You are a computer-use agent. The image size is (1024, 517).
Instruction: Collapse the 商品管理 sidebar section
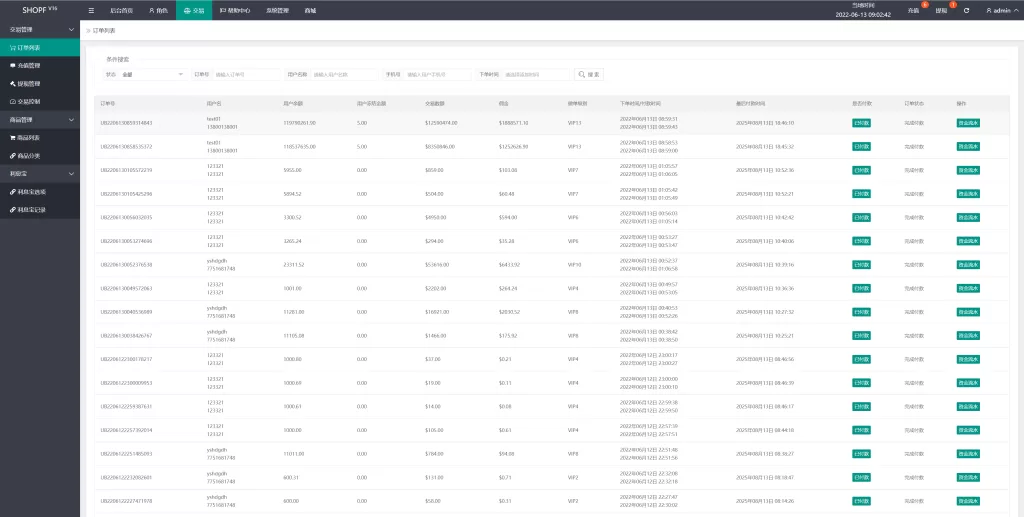tap(40, 119)
